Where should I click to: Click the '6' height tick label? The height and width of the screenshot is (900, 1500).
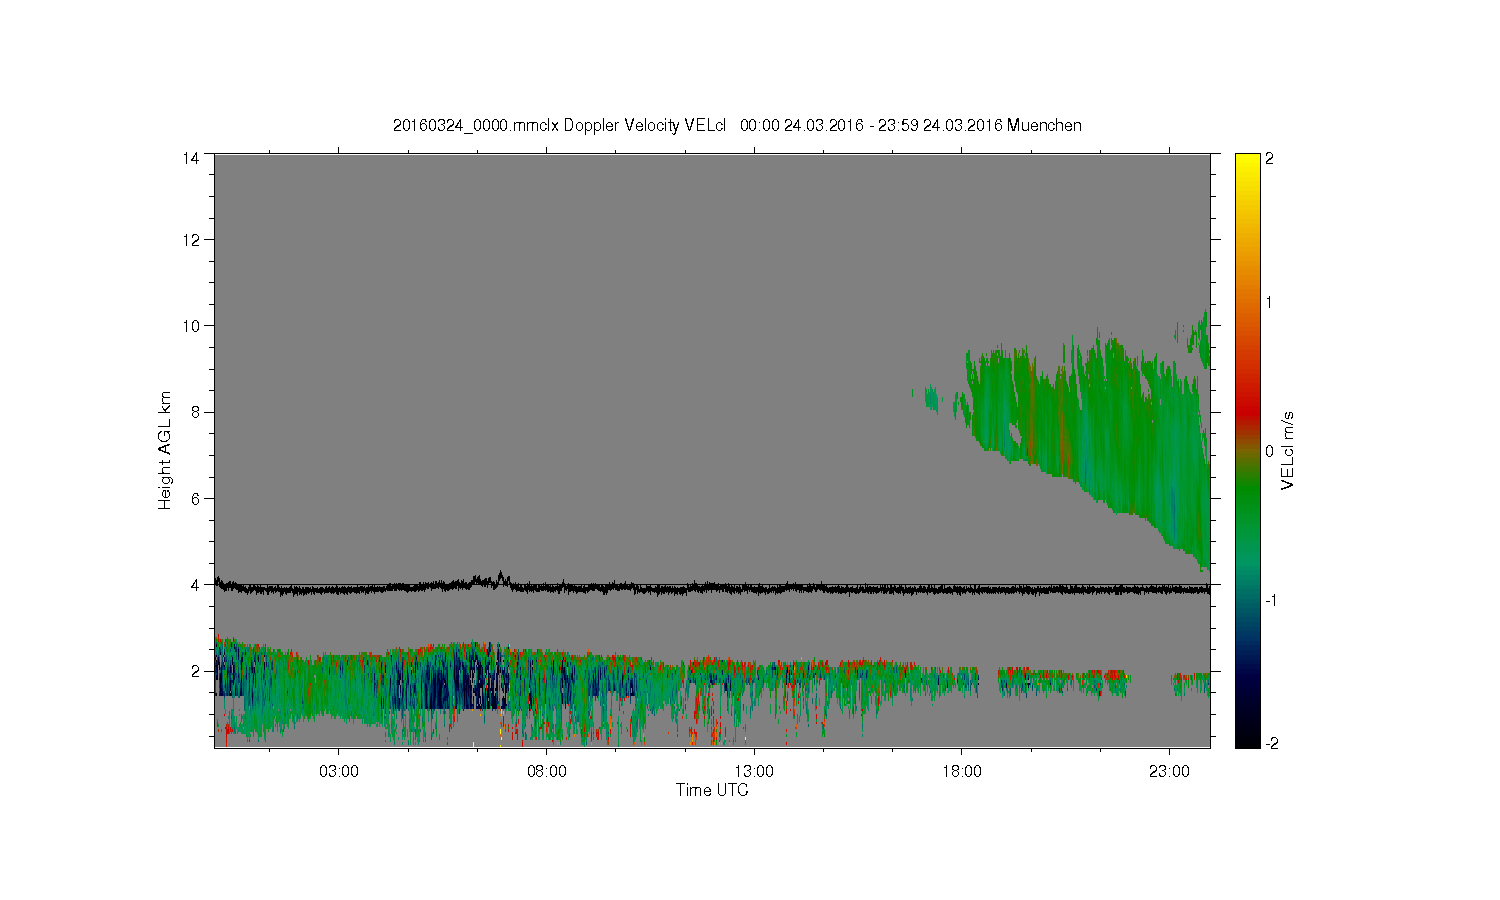coord(196,498)
